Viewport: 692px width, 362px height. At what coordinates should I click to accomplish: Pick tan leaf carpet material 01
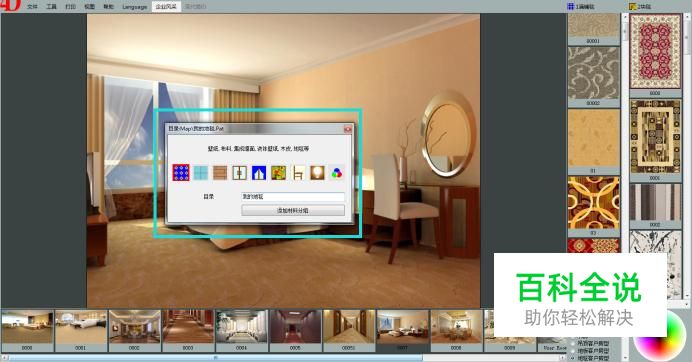(x=594, y=141)
